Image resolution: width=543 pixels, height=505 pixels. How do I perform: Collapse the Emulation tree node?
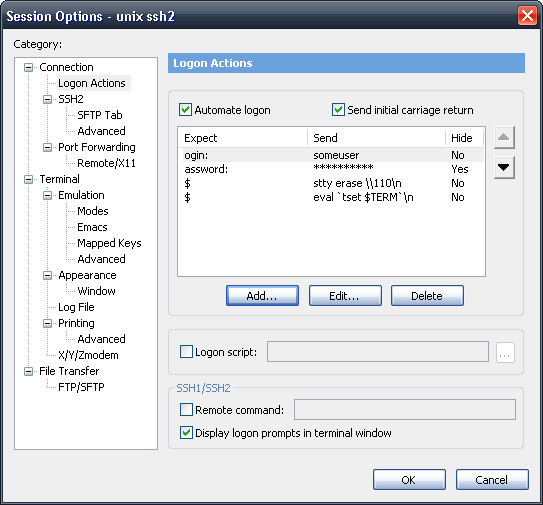pyautogui.click(x=47, y=195)
